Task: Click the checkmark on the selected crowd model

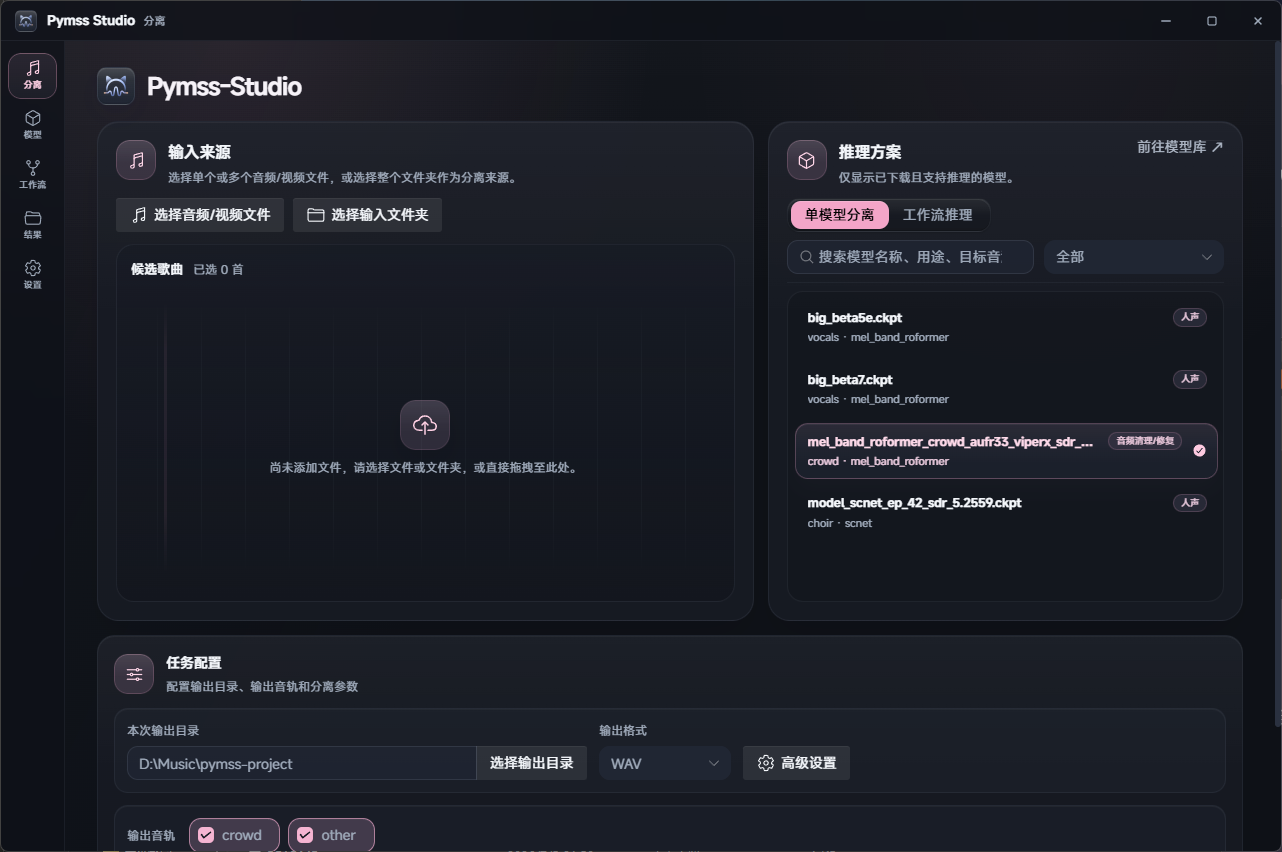Action: pyautogui.click(x=1200, y=451)
